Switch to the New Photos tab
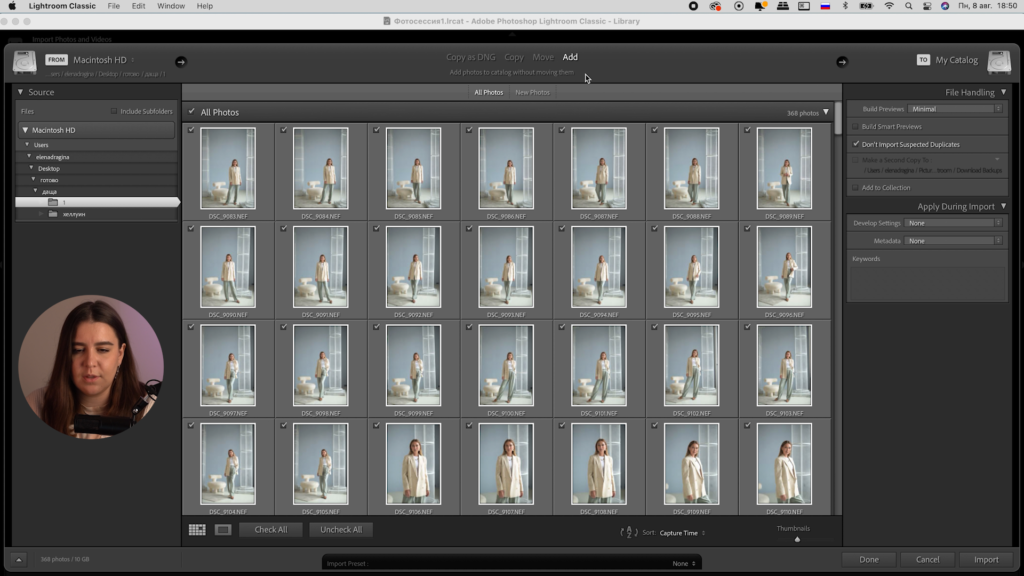The height and width of the screenshot is (576, 1024). (x=532, y=92)
